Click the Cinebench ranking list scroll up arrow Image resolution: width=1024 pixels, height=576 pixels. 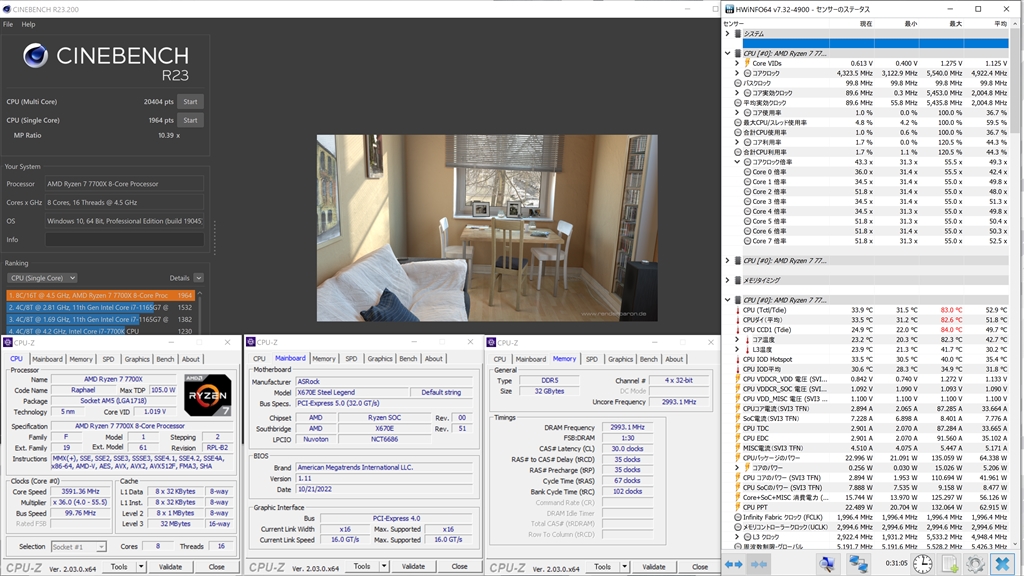point(200,293)
